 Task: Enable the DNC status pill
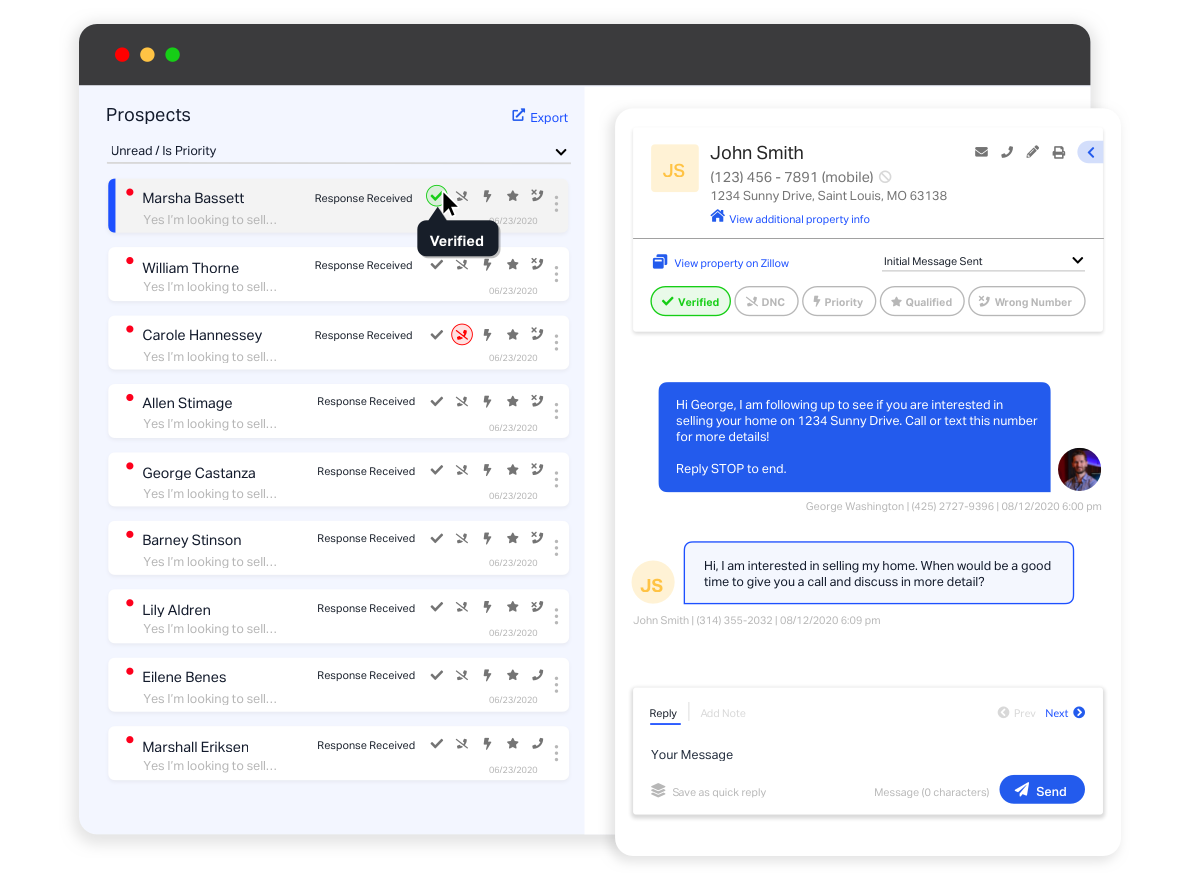[766, 301]
